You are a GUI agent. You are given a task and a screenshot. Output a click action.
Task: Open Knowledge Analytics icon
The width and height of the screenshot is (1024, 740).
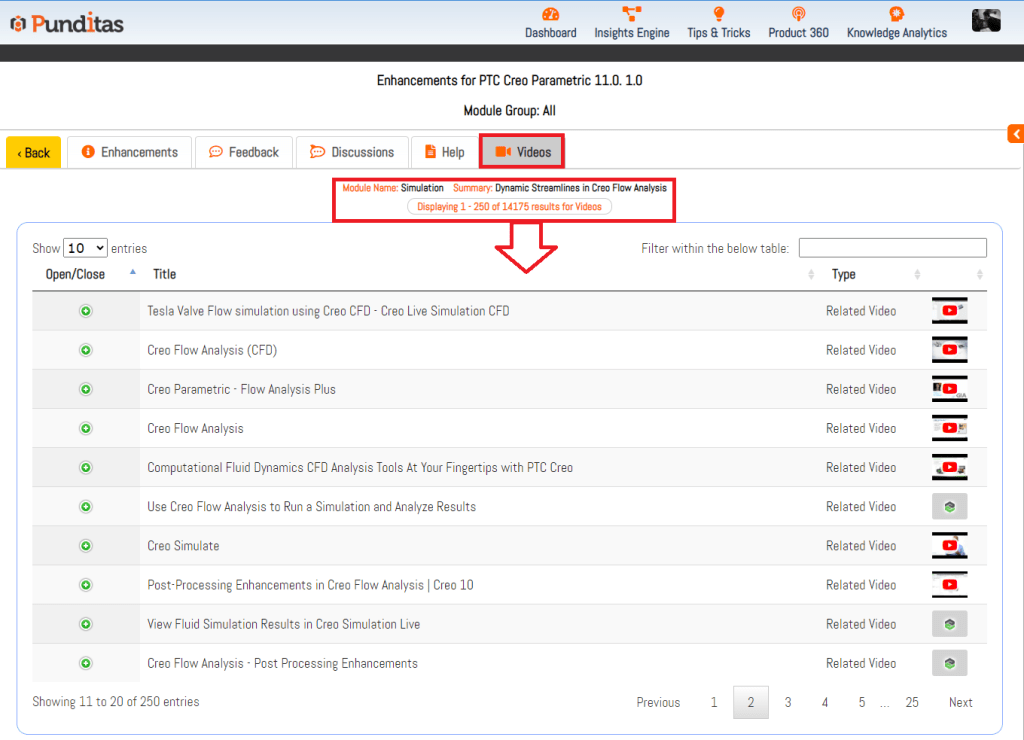tap(896, 14)
